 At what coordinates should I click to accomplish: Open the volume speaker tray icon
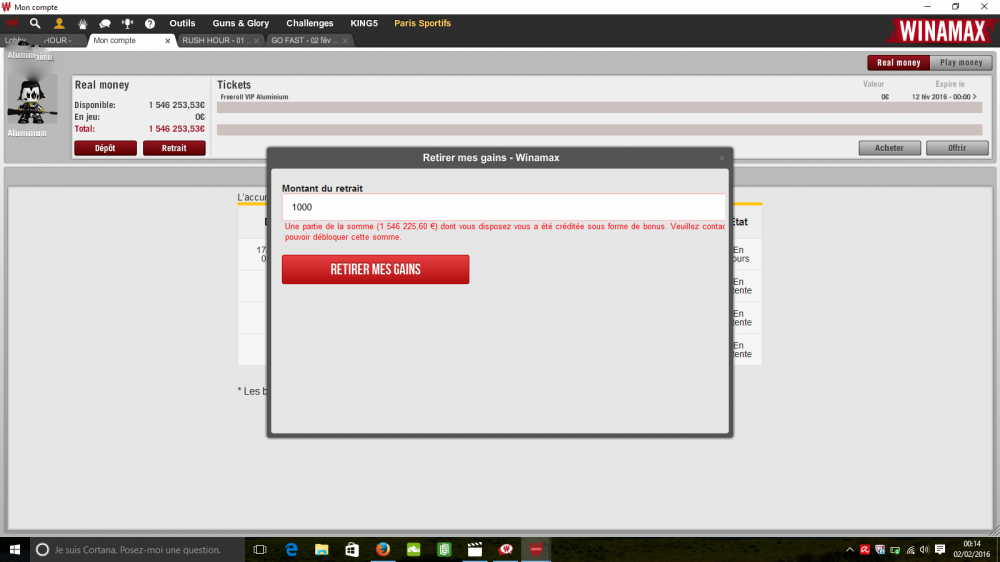click(x=925, y=550)
